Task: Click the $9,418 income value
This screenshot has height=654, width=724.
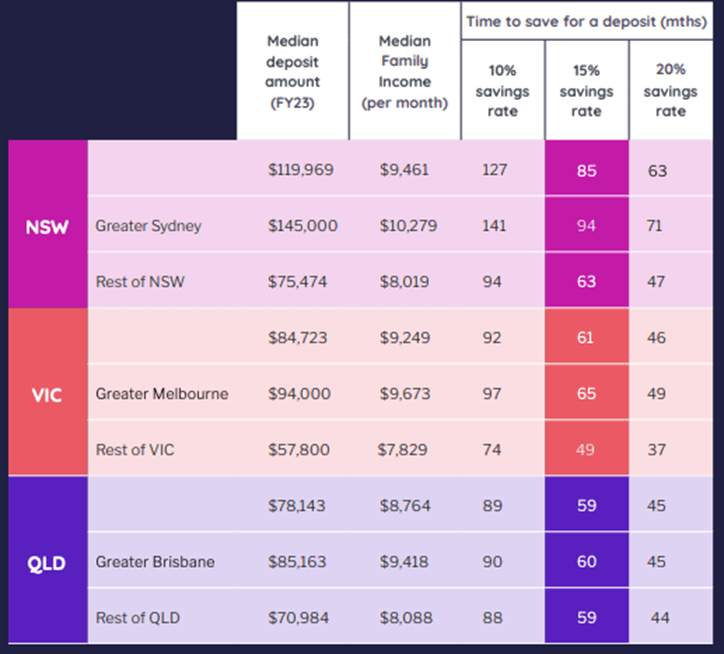Action: pyautogui.click(x=404, y=562)
